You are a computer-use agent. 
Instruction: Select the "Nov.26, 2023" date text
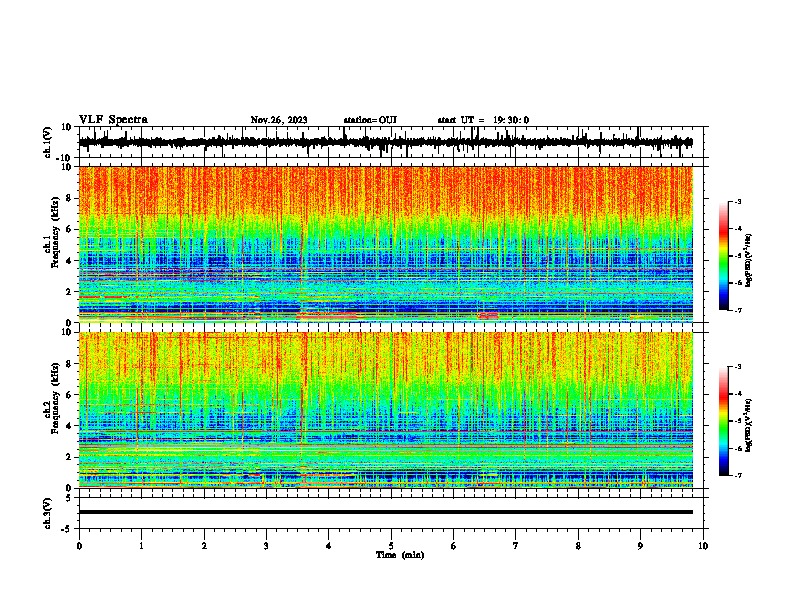[279, 120]
